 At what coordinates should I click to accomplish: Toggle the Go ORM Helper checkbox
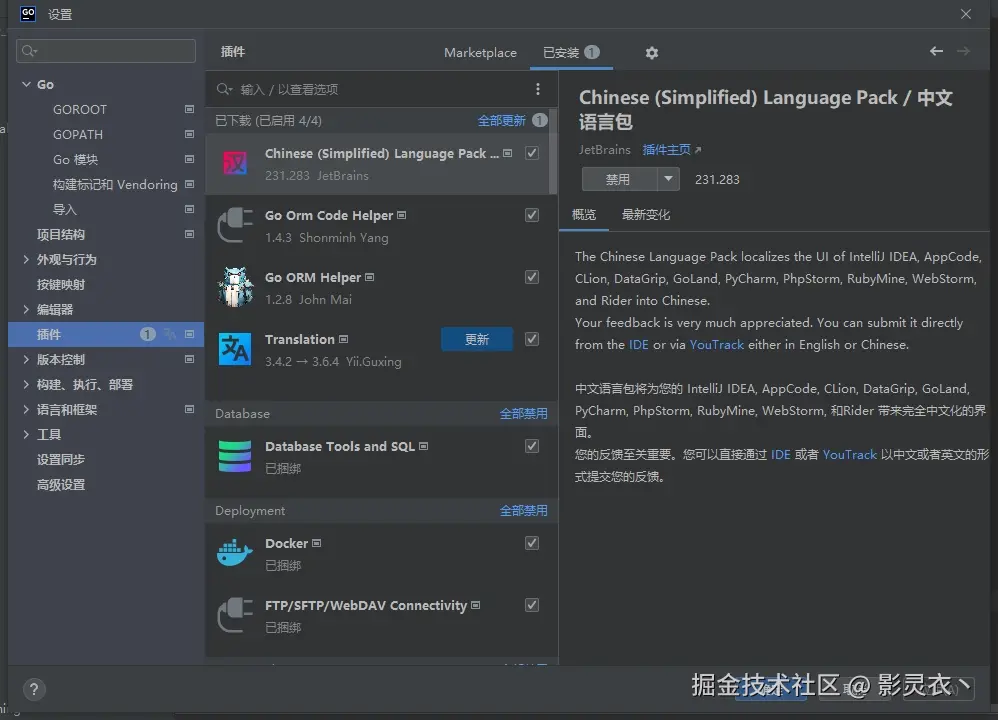point(532,277)
